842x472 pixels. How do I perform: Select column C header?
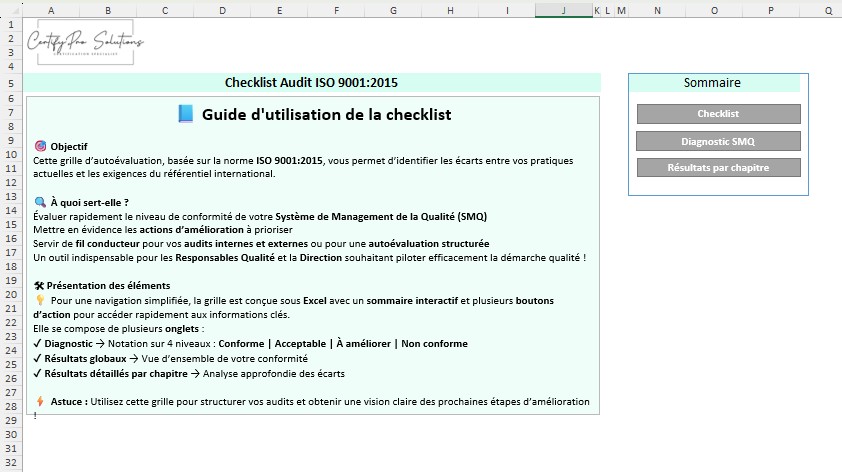[165, 10]
